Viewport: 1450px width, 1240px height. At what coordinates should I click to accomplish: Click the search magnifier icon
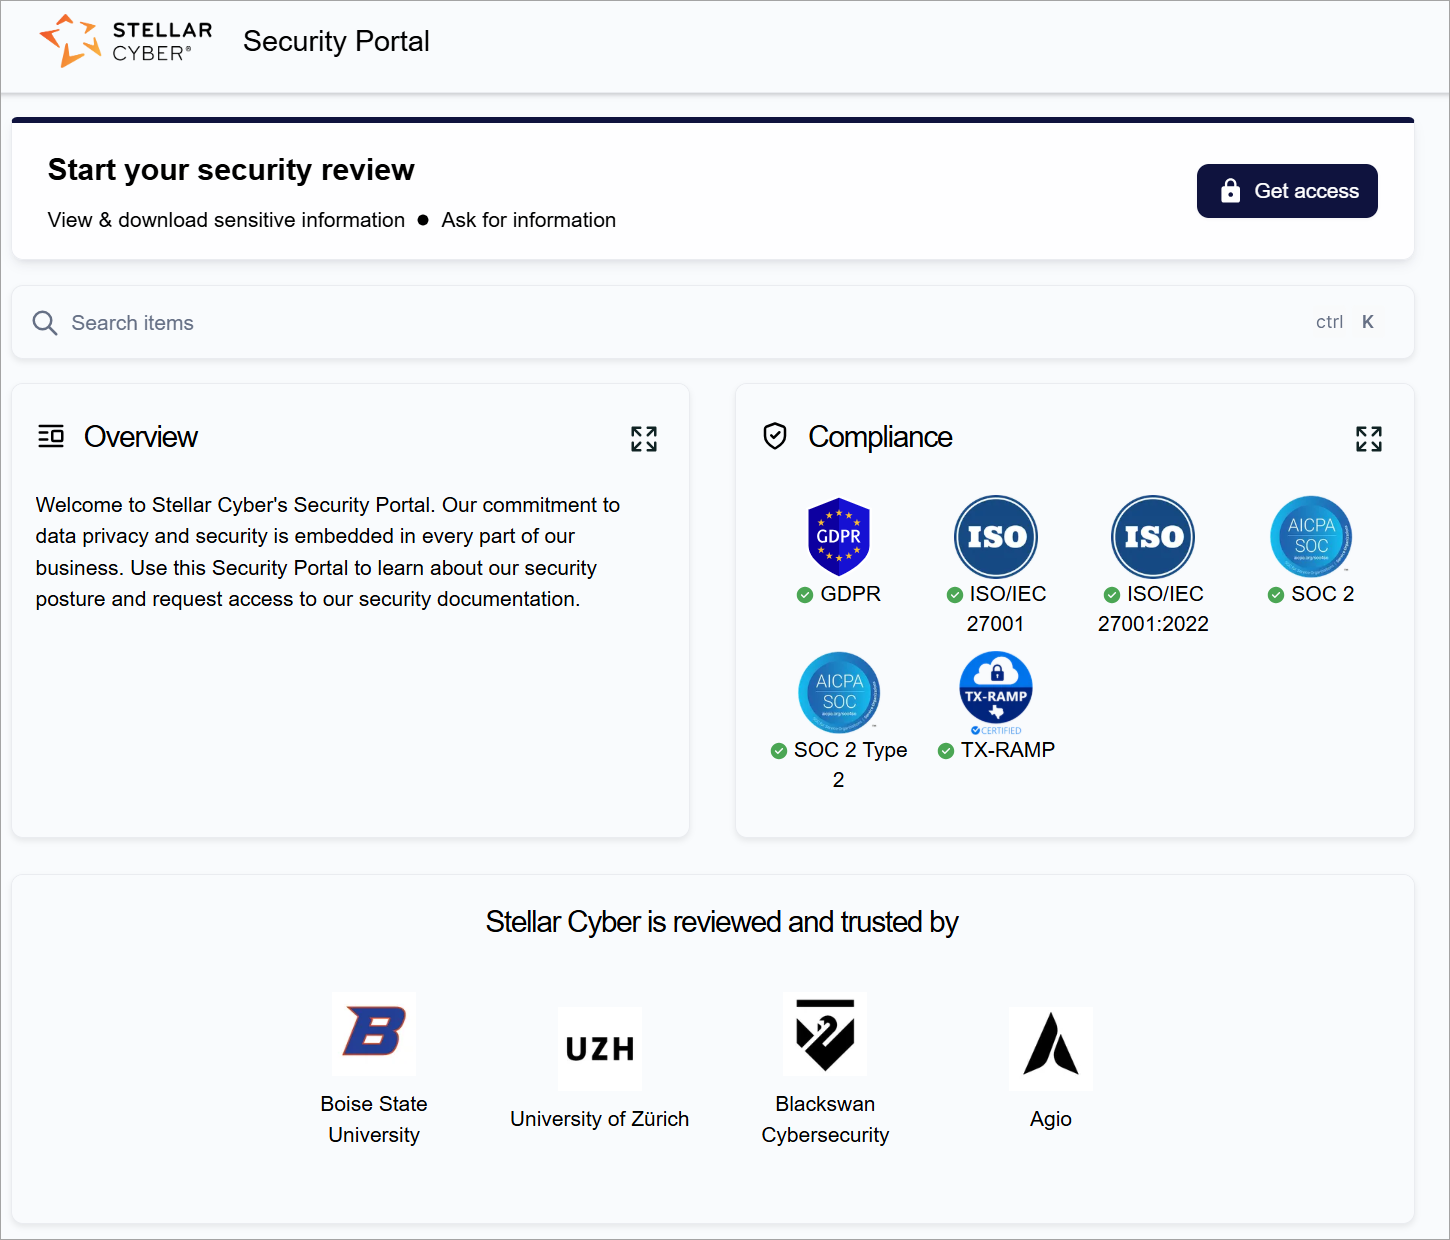[45, 322]
